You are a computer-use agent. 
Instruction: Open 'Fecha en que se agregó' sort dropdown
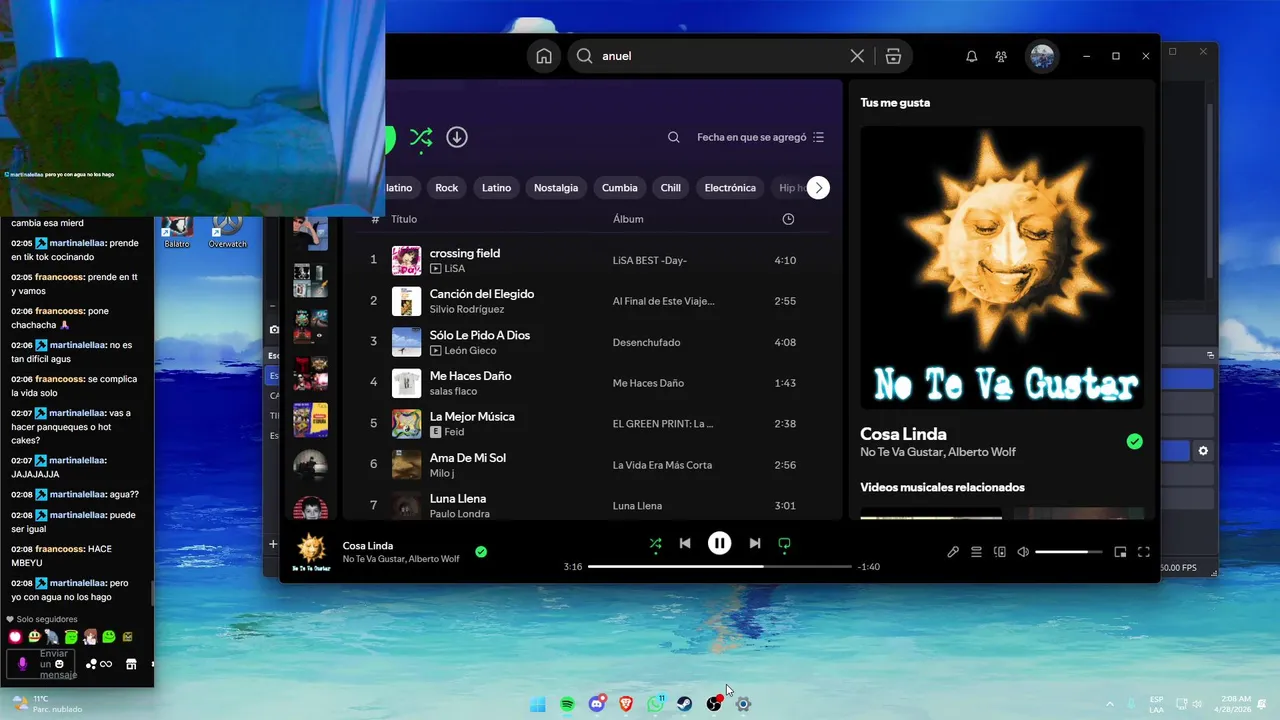(761, 137)
